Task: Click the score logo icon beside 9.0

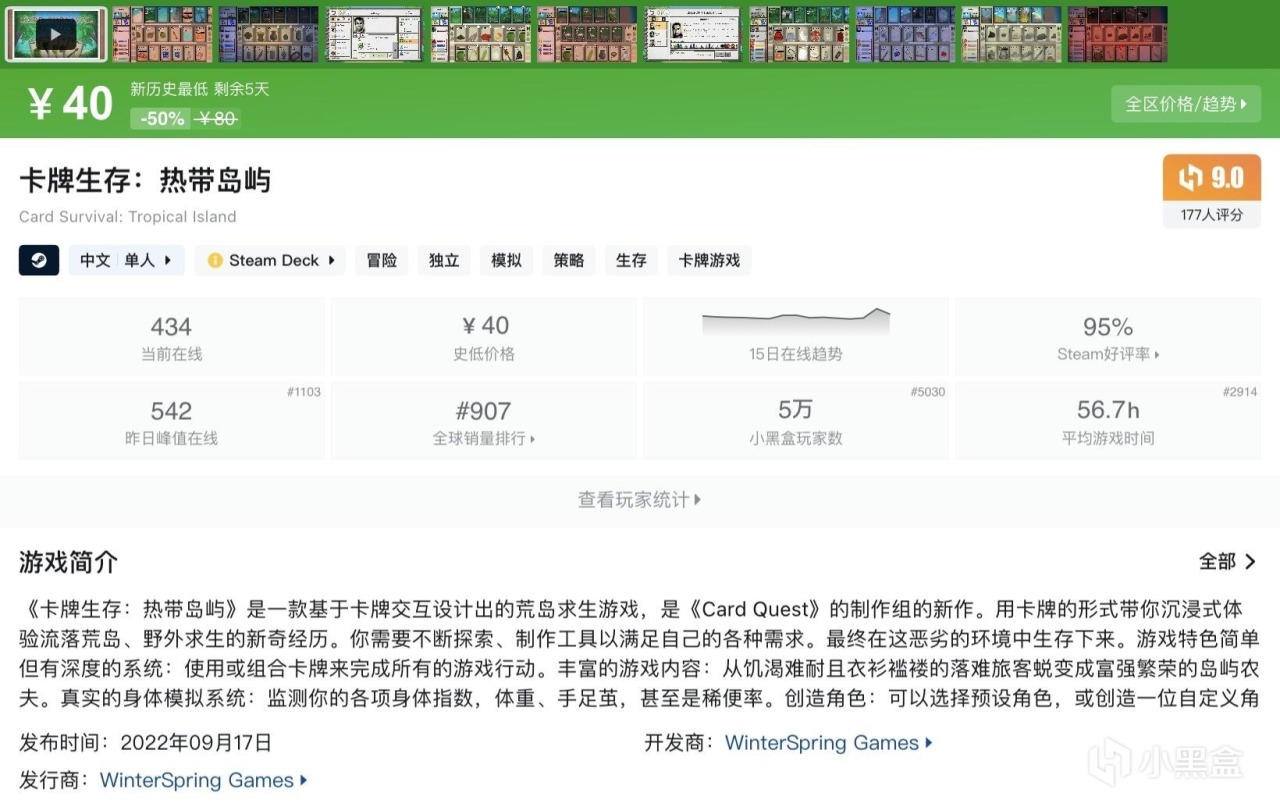Action: [1190, 178]
